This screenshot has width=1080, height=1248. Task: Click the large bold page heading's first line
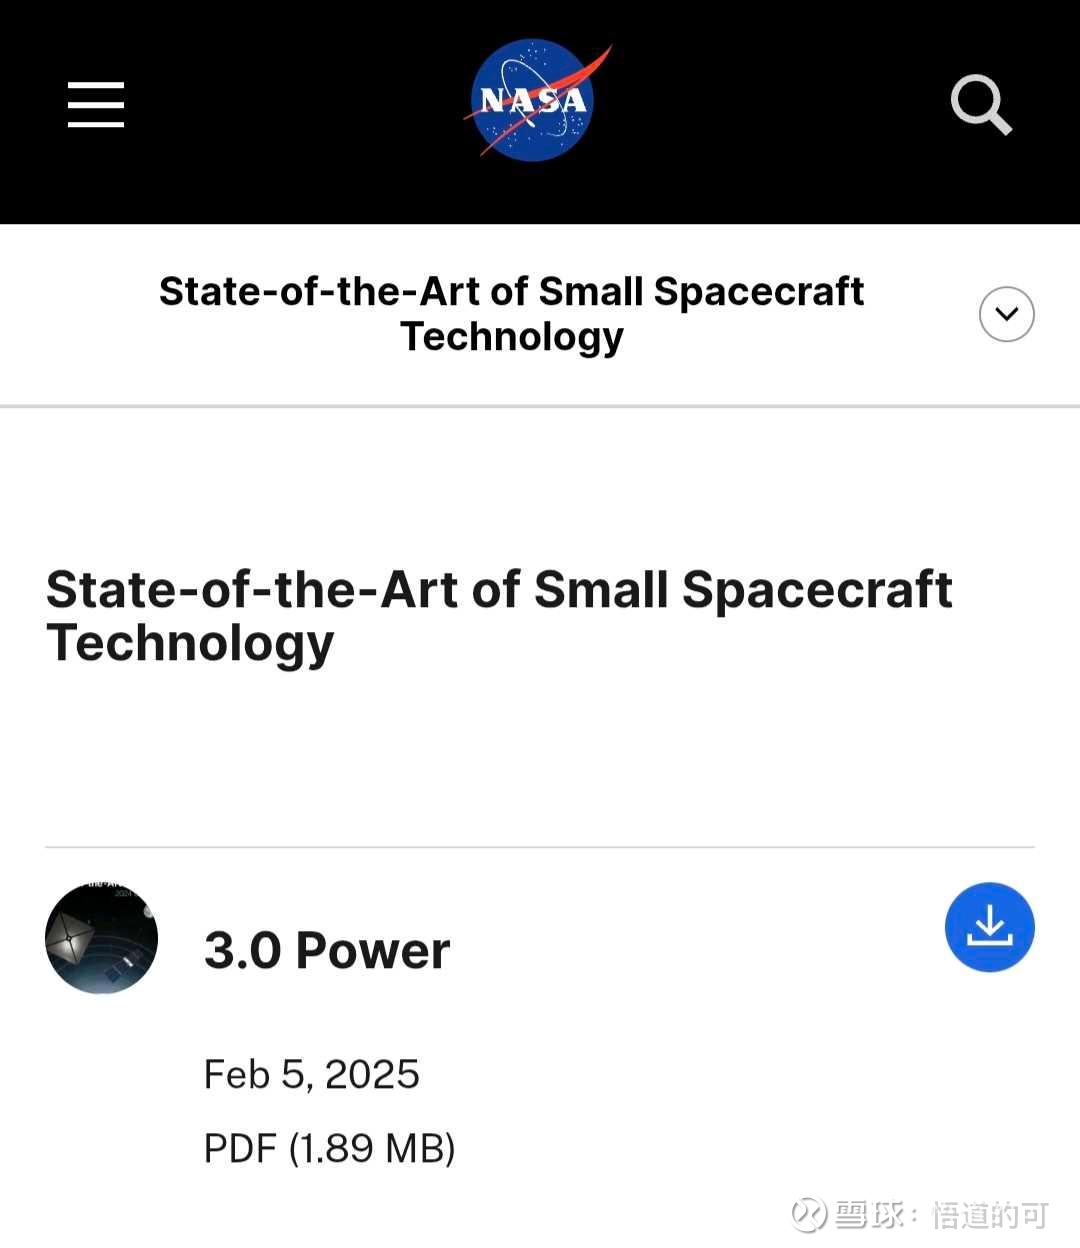498,589
